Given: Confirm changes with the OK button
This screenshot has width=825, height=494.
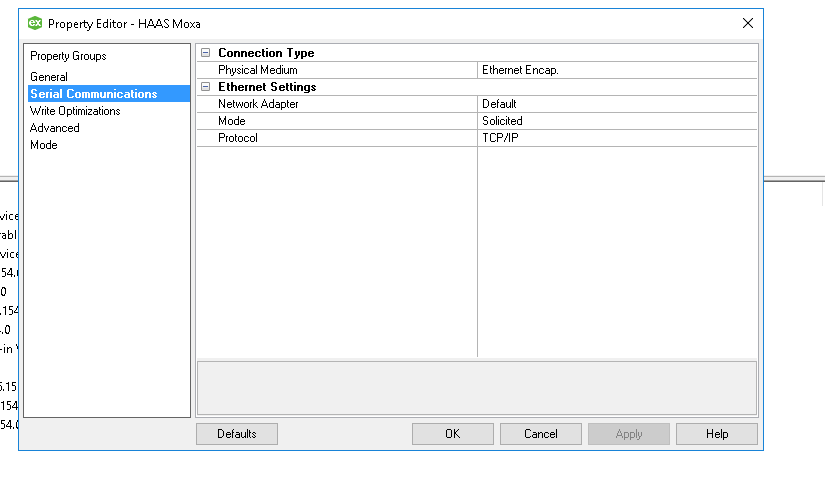Looking at the screenshot, I should coord(452,434).
